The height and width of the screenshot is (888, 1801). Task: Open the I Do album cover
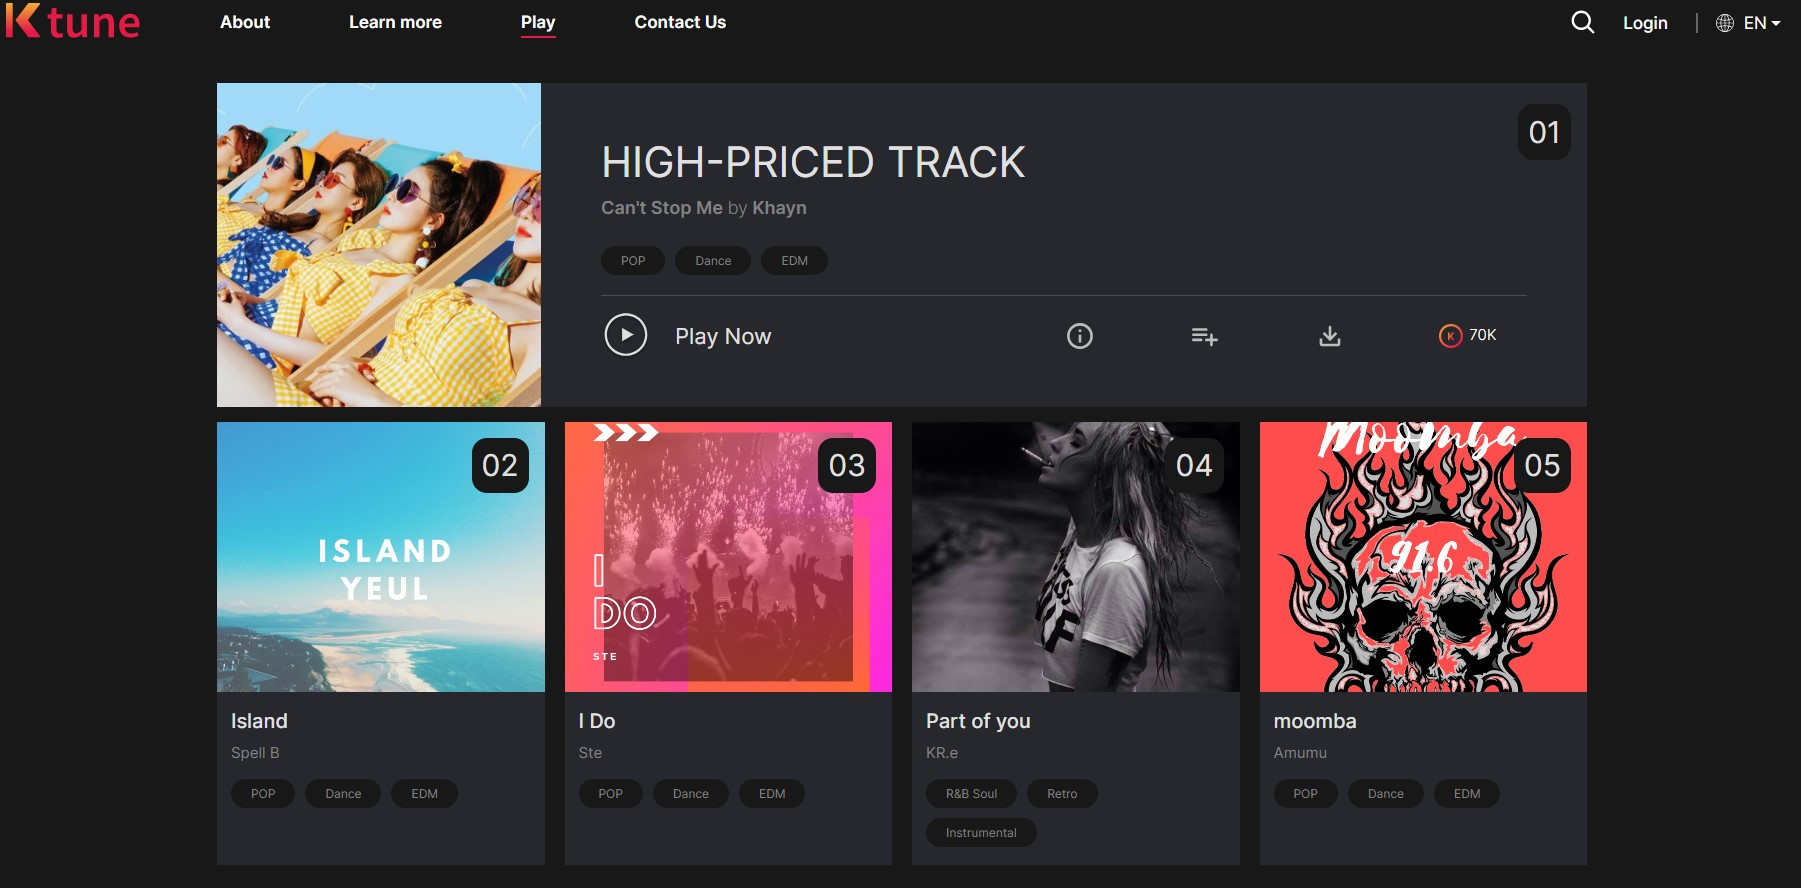tap(728, 557)
